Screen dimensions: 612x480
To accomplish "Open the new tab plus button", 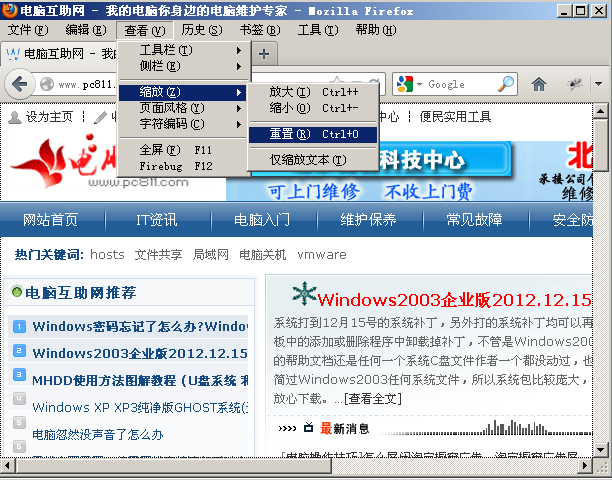I will (x=264, y=54).
